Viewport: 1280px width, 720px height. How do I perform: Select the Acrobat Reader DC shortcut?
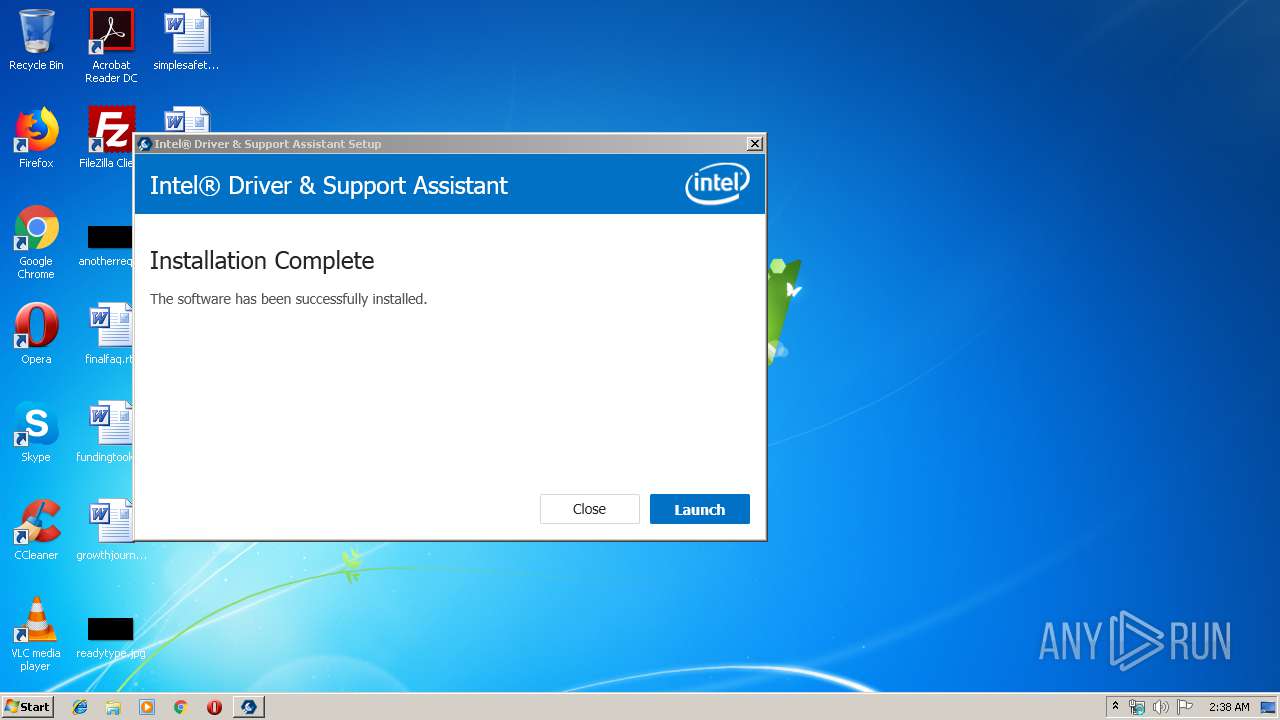pos(111,46)
